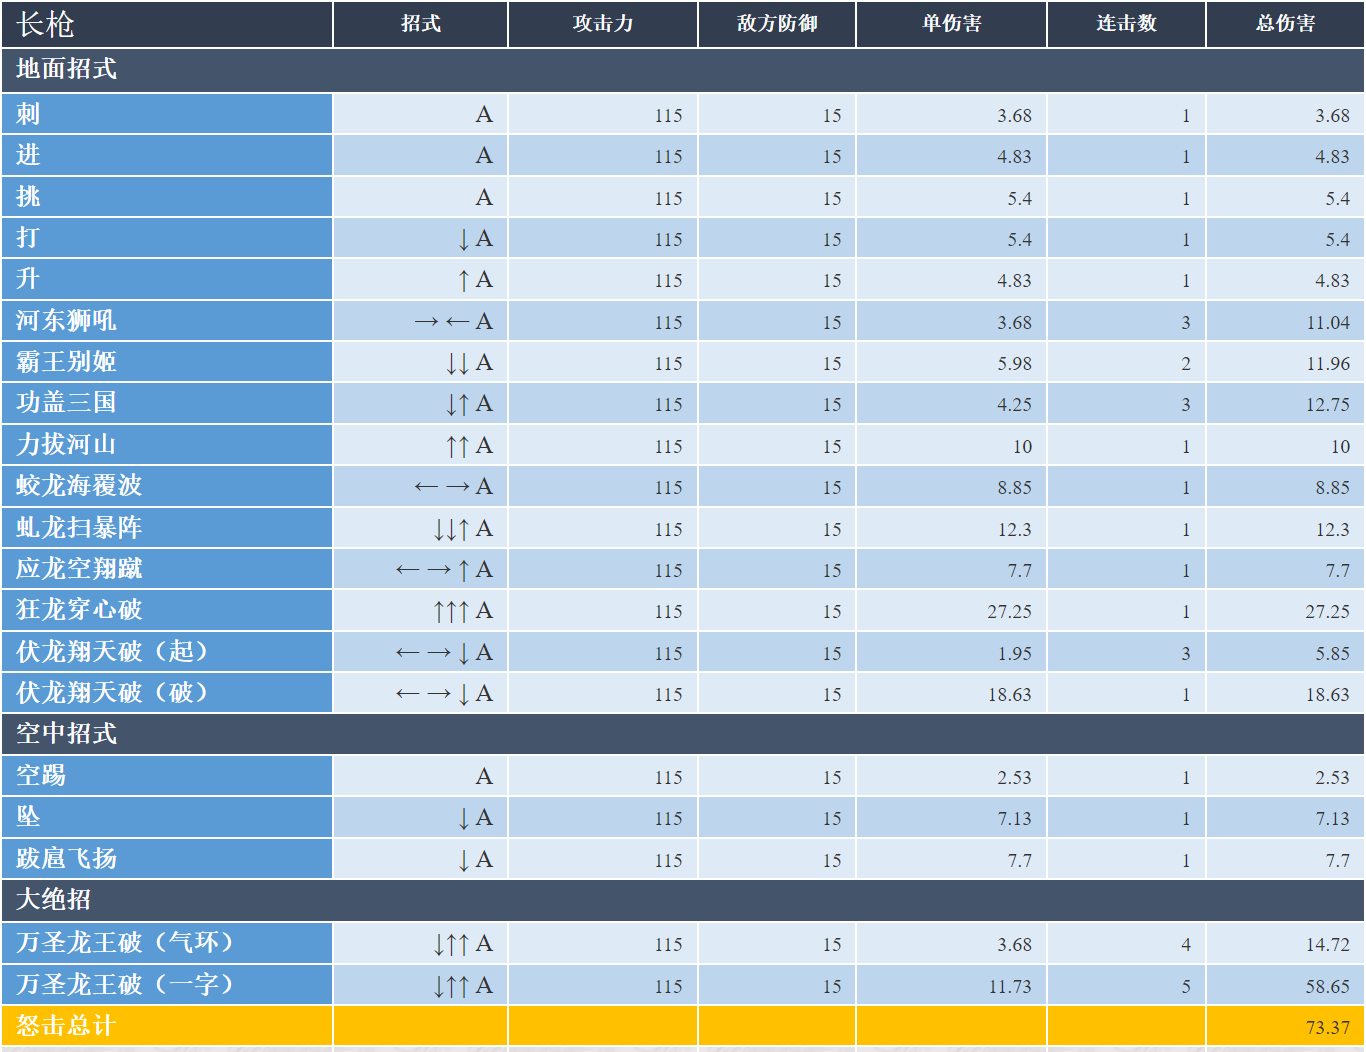
Task: Select the 11.04 total damage cell
Action: (1285, 322)
